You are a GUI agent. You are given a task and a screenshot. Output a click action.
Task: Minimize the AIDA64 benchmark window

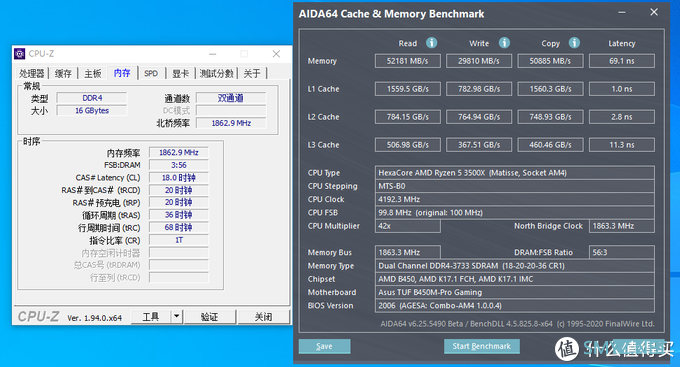point(621,13)
